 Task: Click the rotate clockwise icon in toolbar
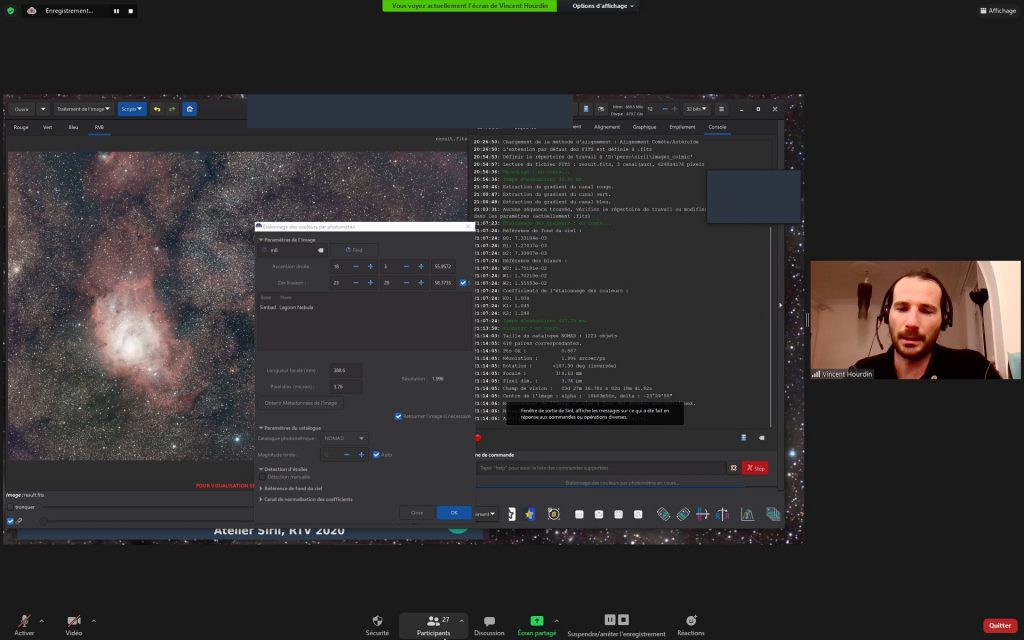coord(683,515)
